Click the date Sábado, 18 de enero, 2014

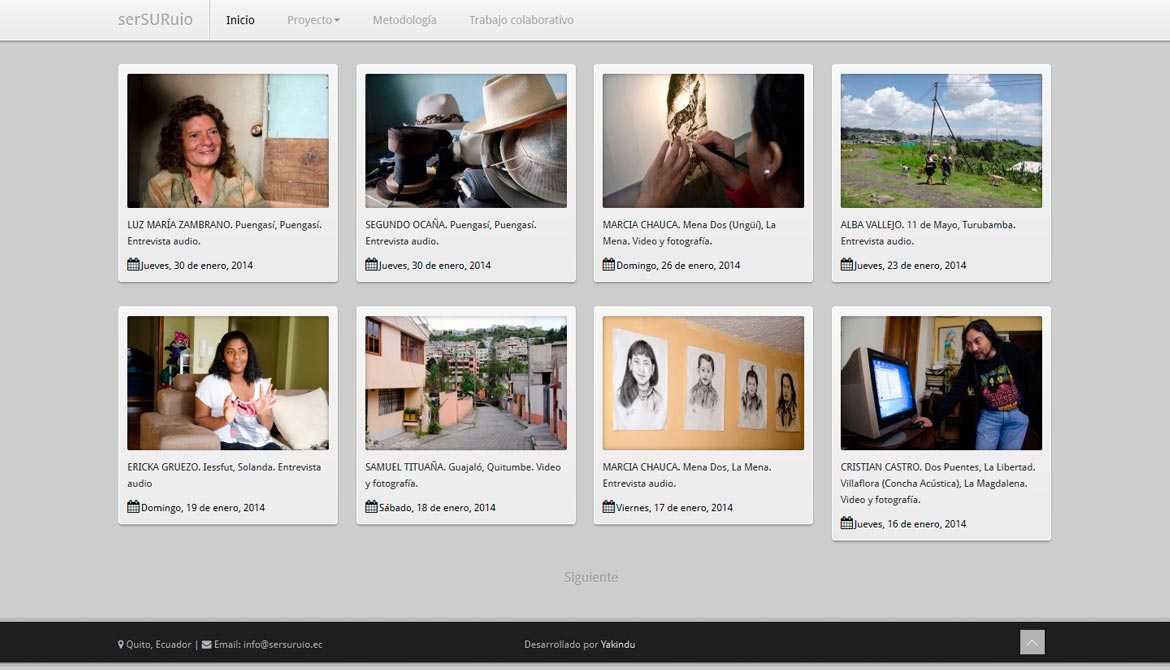coord(437,507)
